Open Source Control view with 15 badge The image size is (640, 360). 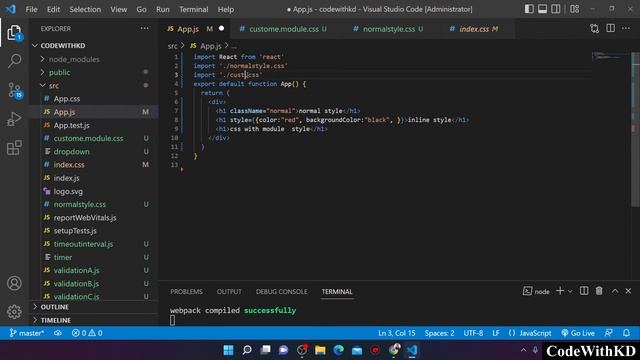[15, 90]
